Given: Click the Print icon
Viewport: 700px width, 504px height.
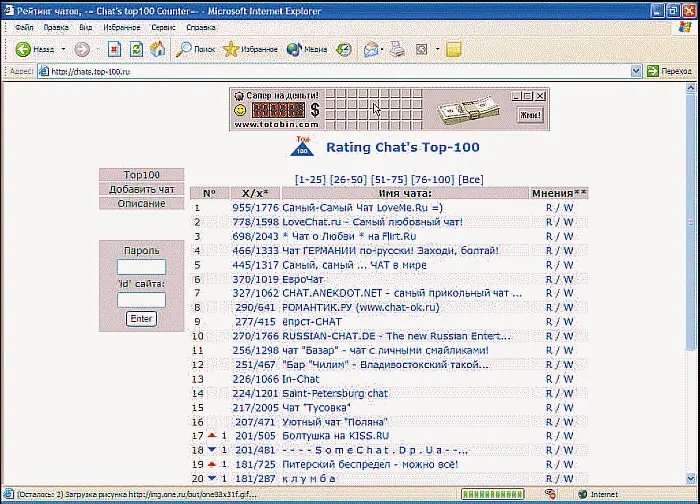Looking at the screenshot, I should pyautogui.click(x=397, y=49).
